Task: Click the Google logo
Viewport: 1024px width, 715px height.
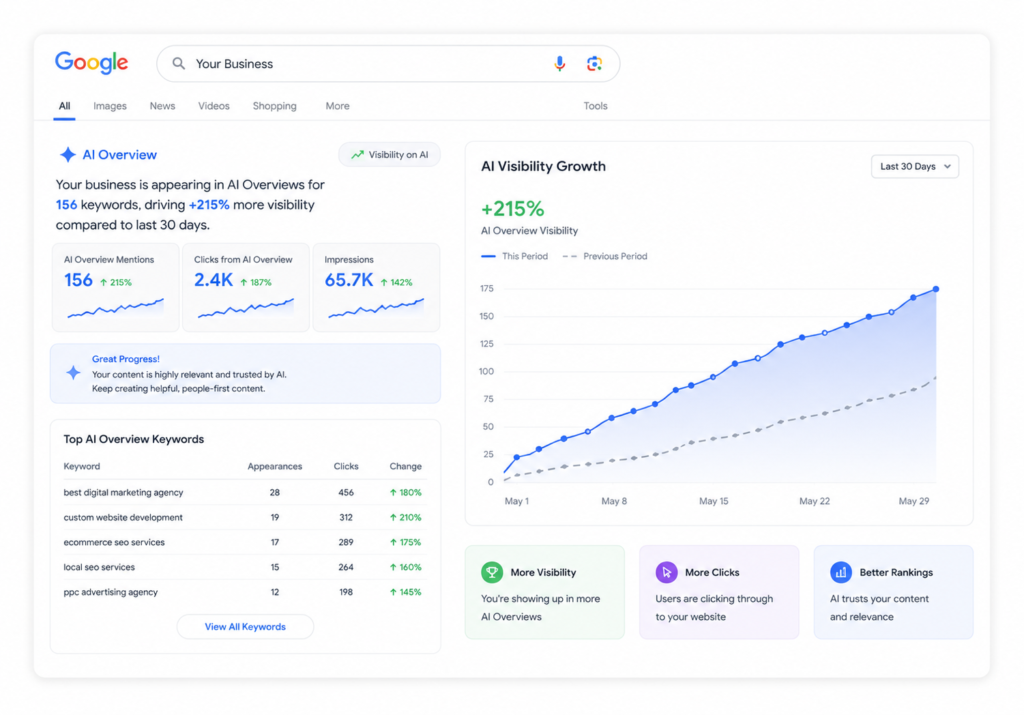Action: pyautogui.click(x=91, y=63)
